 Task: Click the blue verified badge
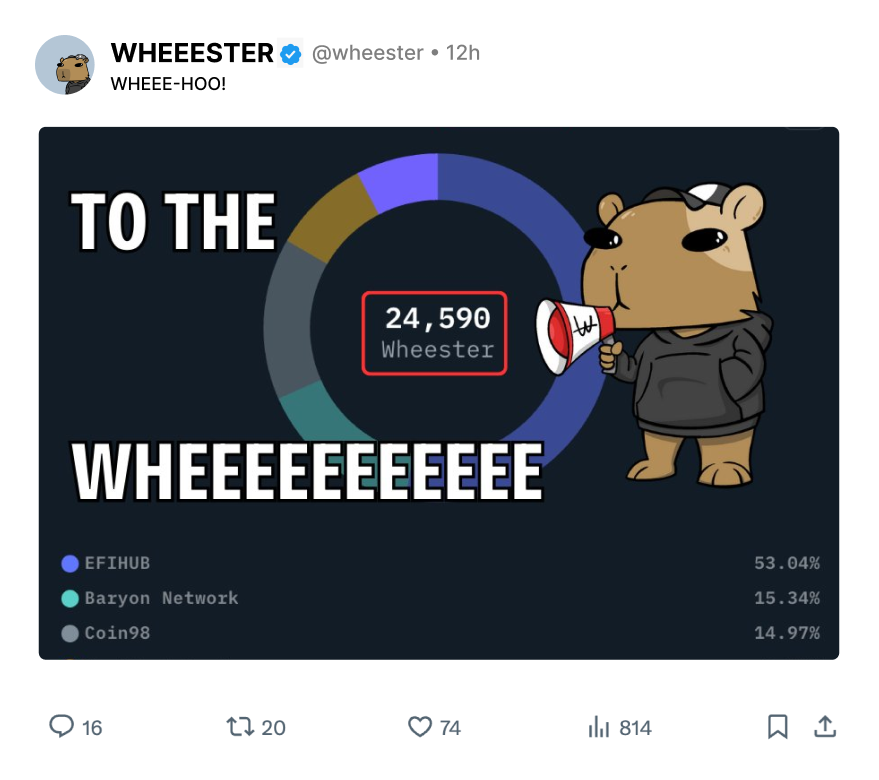coord(290,54)
